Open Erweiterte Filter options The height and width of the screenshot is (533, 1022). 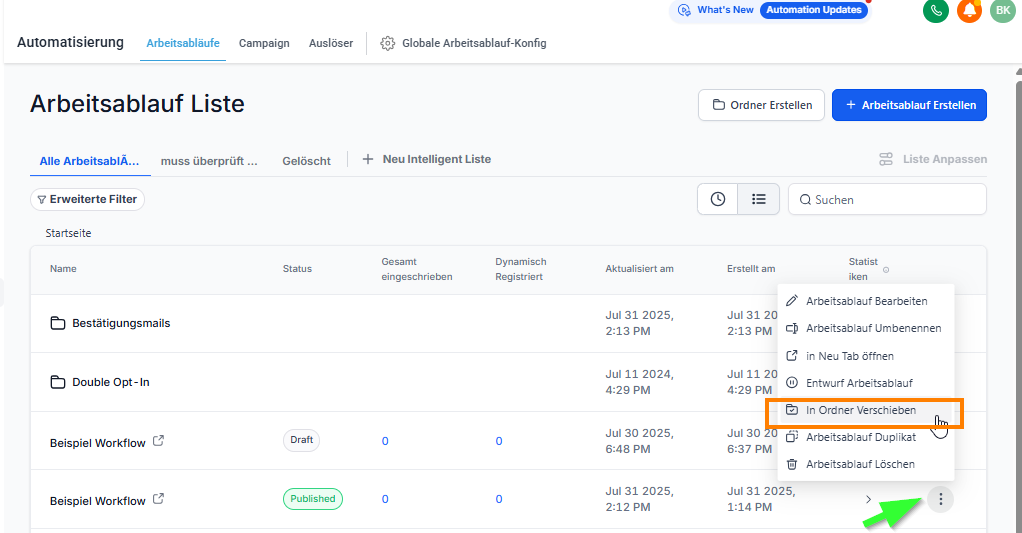pos(87,199)
